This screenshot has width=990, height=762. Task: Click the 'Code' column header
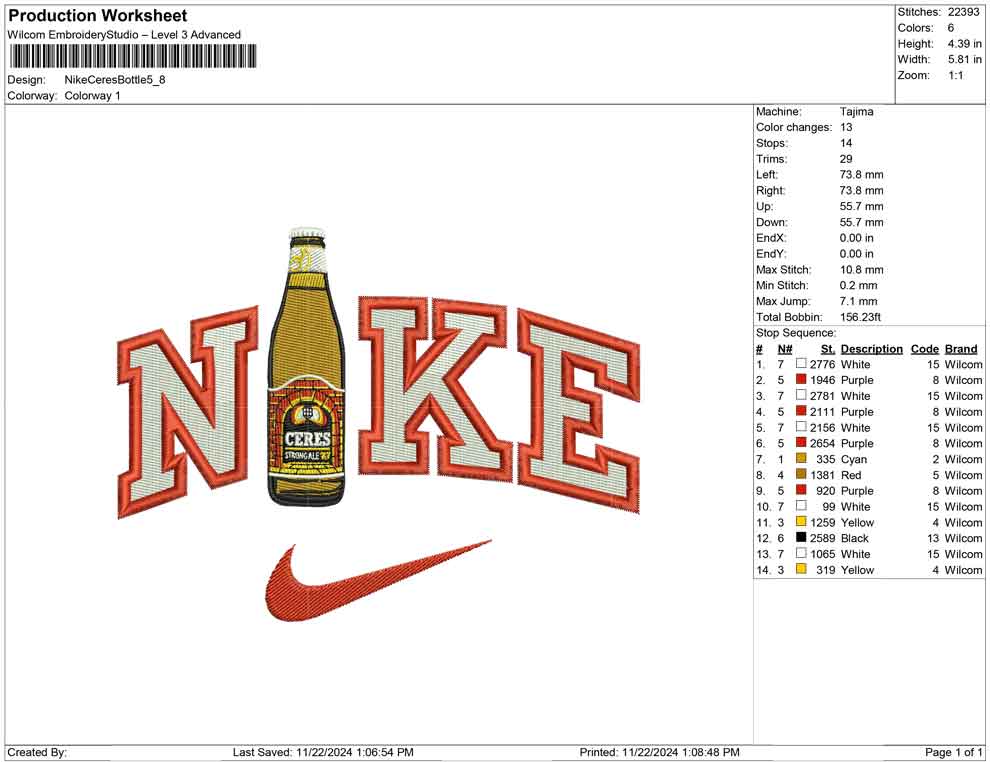coord(924,349)
